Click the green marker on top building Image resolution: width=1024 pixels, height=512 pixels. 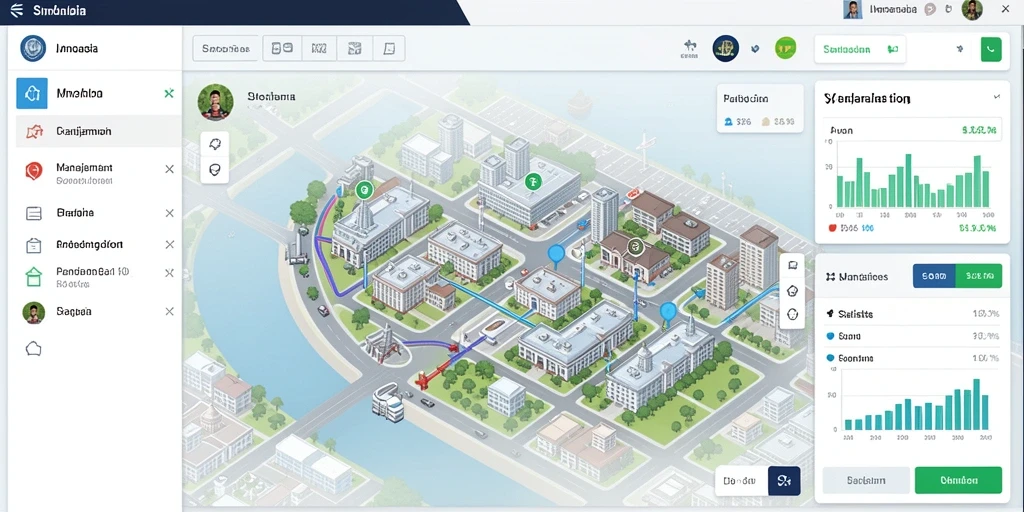pos(533,182)
